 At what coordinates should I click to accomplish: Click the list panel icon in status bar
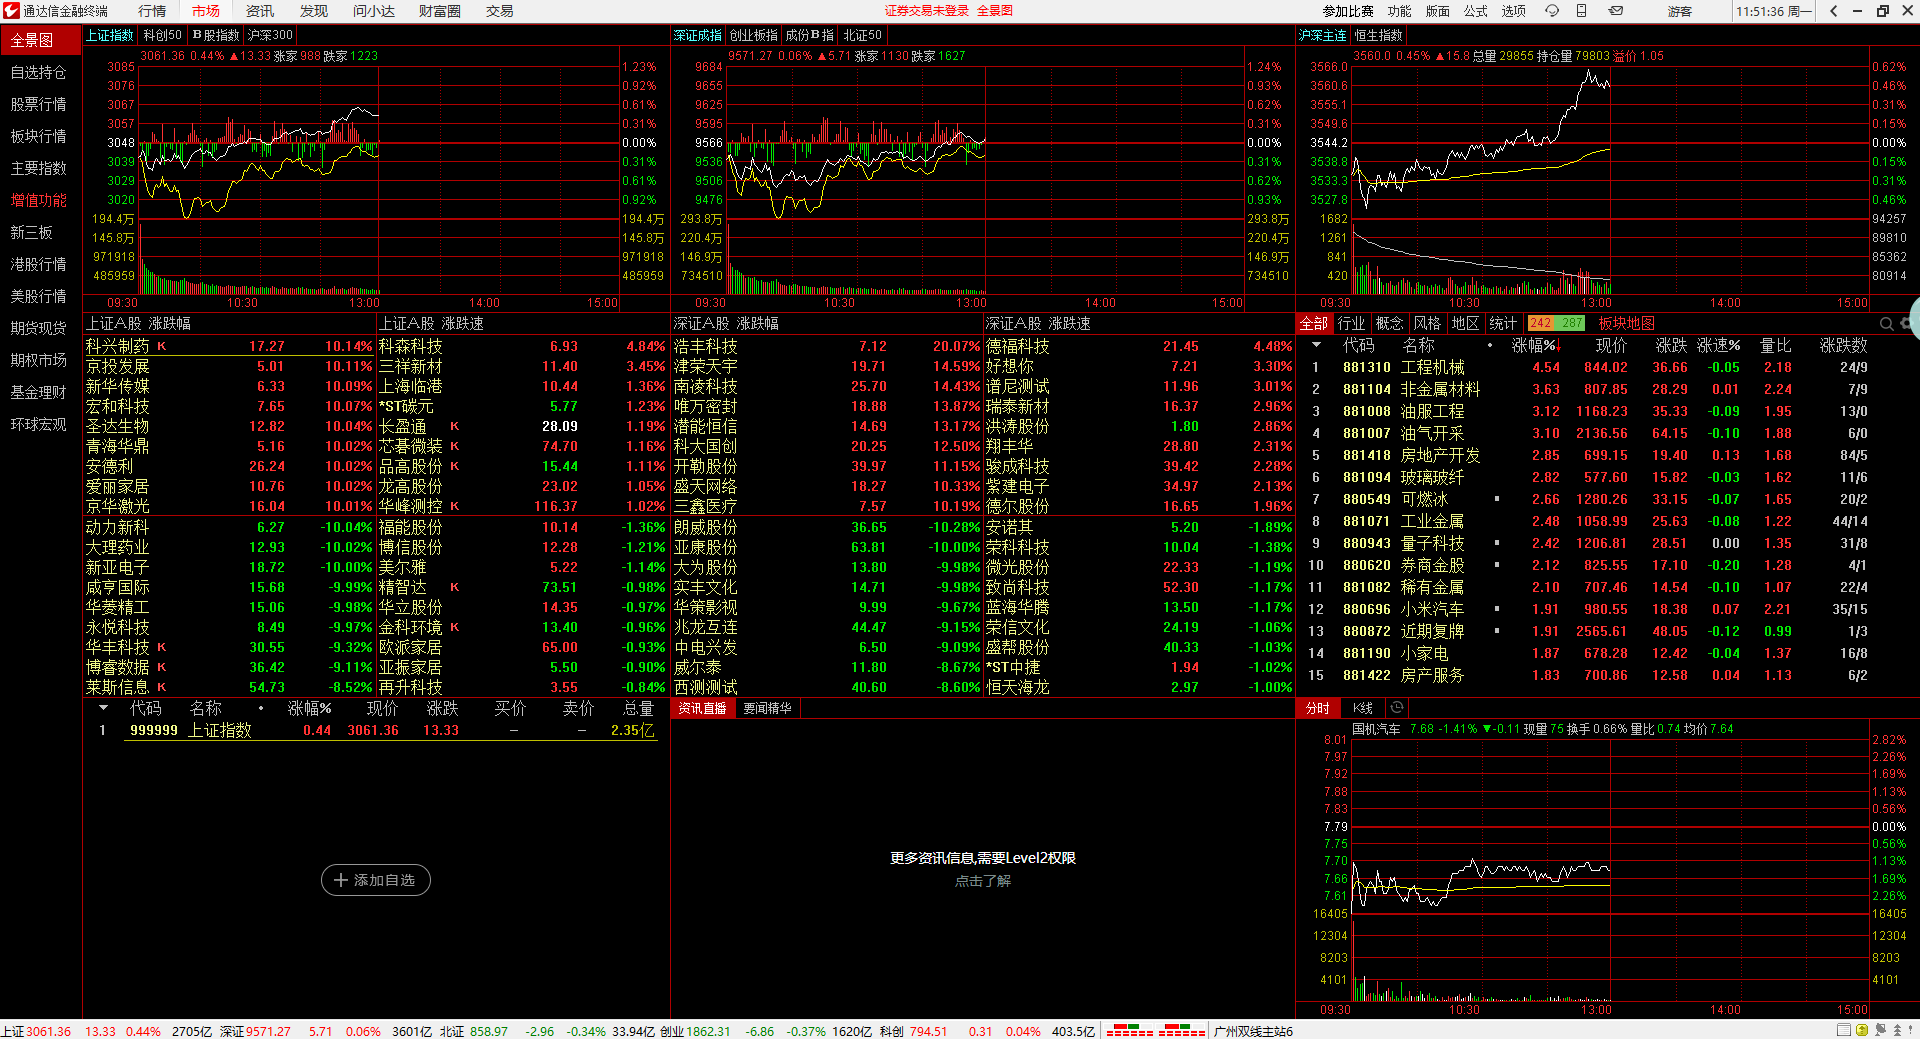(1844, 1030)
